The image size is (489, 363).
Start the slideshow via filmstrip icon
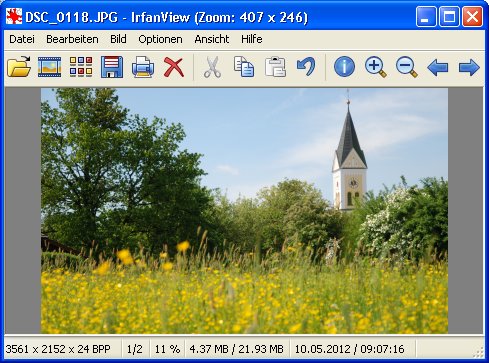(x=49, y=67)
